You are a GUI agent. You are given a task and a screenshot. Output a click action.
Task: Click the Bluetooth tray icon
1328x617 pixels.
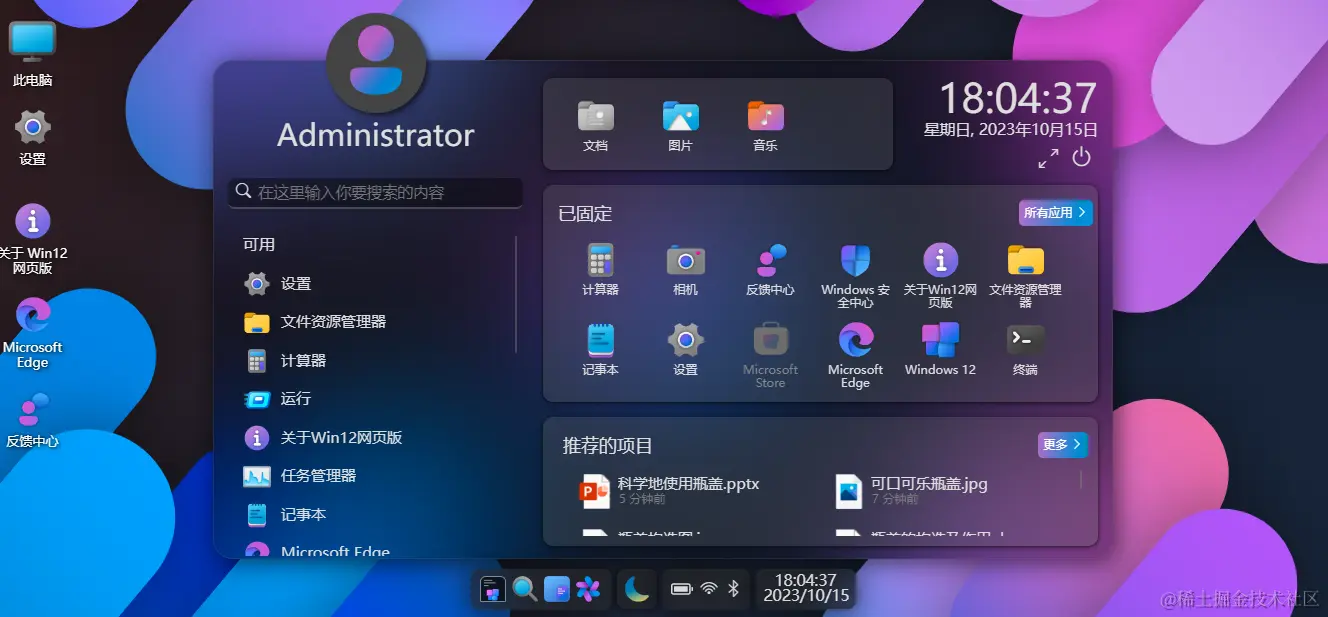tap(733, 589)
